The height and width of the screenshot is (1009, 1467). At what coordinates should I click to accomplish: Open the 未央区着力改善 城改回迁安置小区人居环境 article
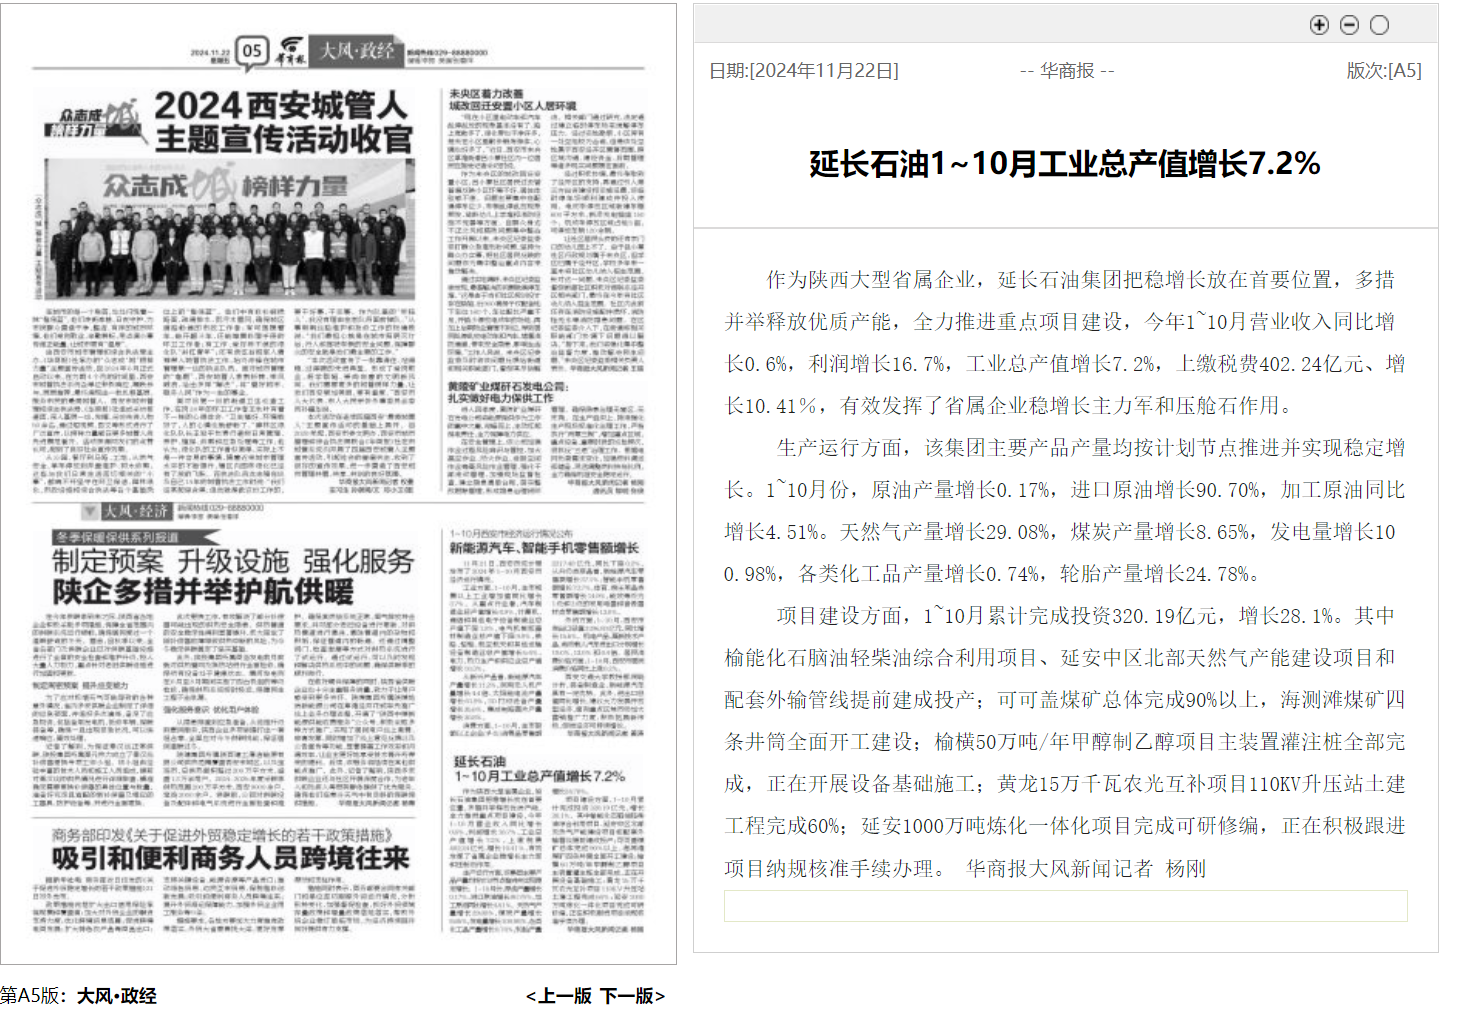pos(512,99)
